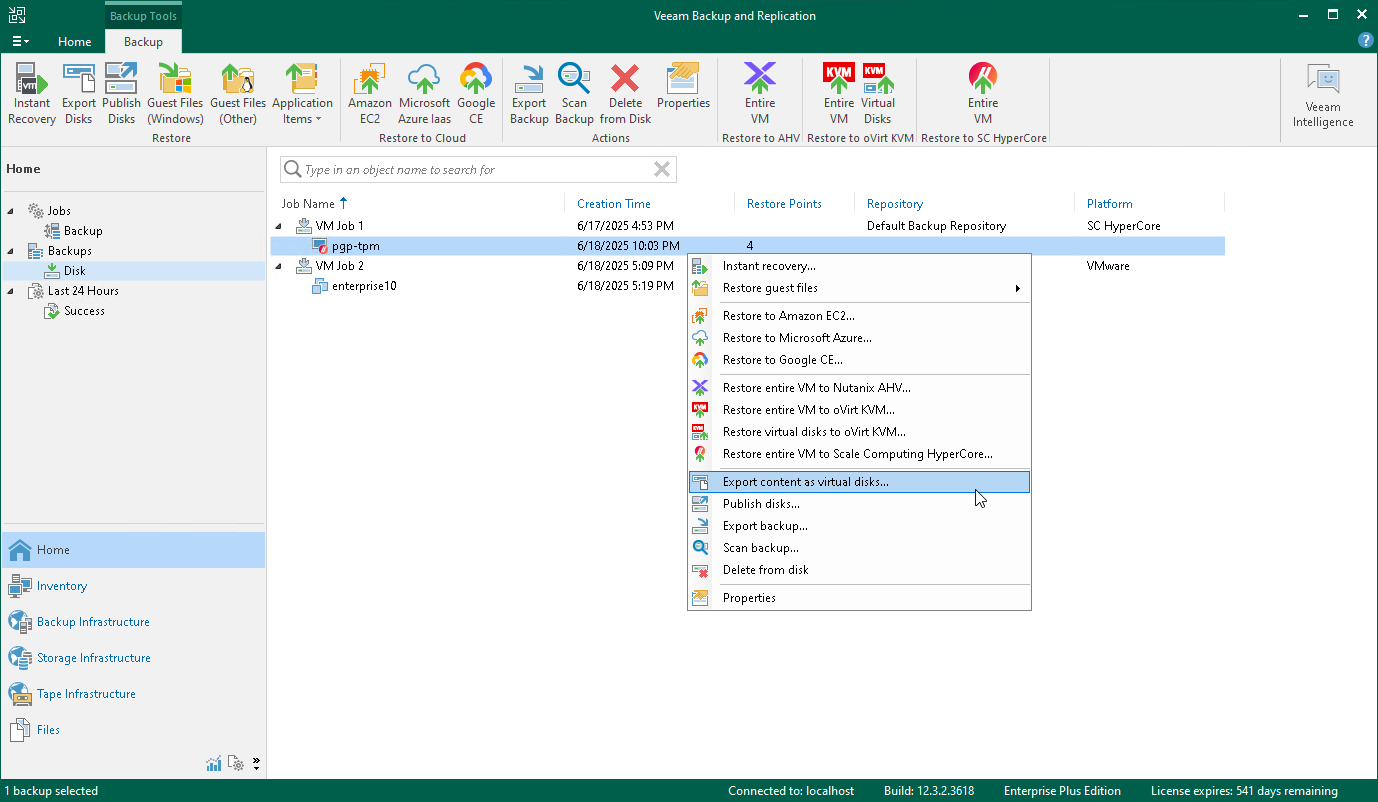Viewport: 1378px width, 802px height.
Task: Collapse the VM Job 1 tree entry
Action: pos(277,225)
